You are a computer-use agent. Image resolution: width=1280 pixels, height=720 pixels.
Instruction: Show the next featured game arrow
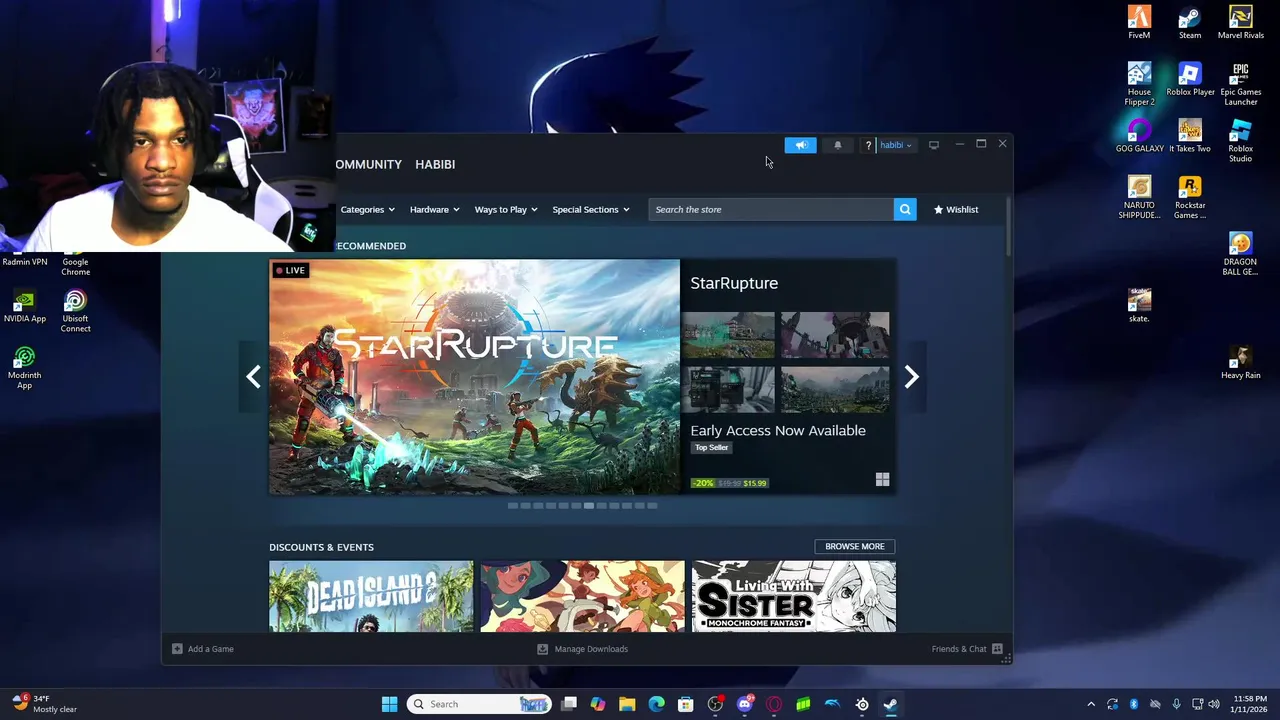point(911,377)
